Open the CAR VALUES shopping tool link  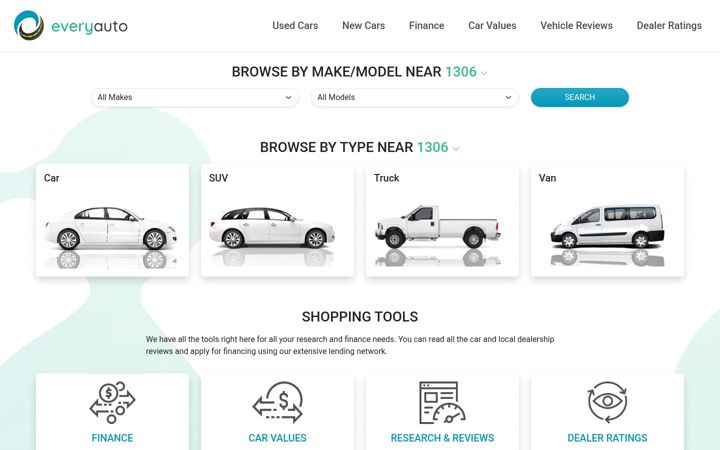coord(277,438)
